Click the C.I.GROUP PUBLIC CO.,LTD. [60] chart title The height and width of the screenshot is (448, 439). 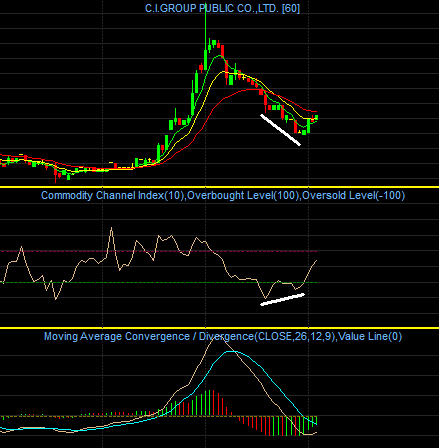coord(222,8)
